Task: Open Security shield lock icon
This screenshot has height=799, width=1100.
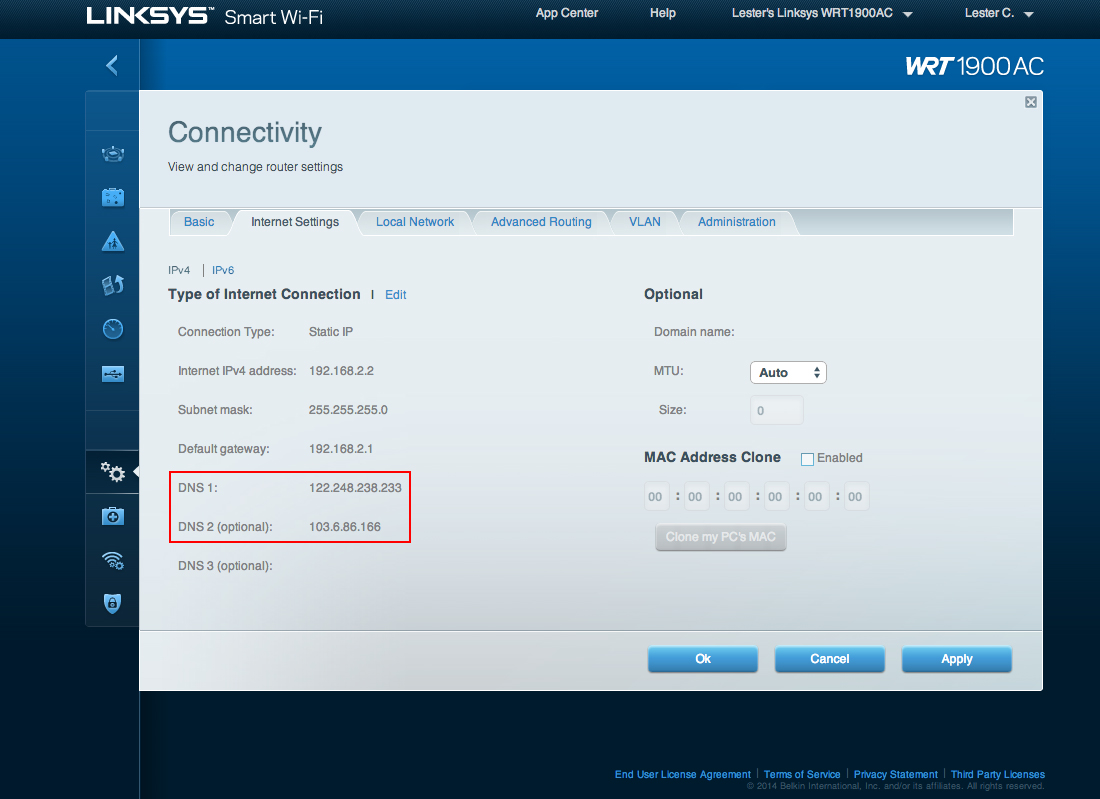Action: (113, 603)
